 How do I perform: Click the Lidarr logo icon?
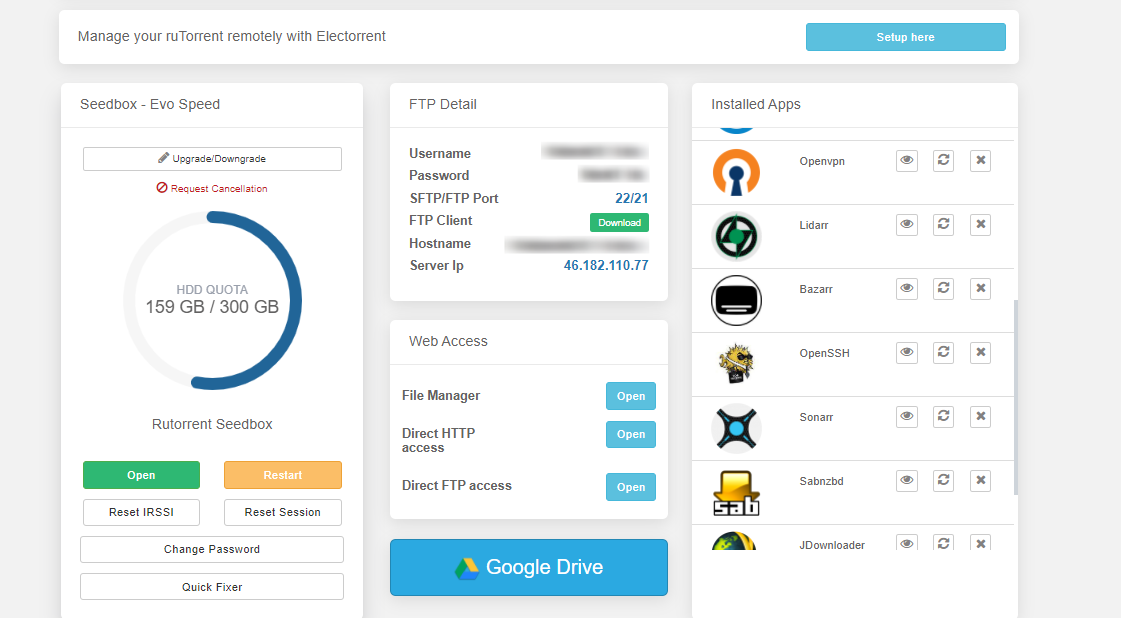pyautogui.click(x=736, y=236)
